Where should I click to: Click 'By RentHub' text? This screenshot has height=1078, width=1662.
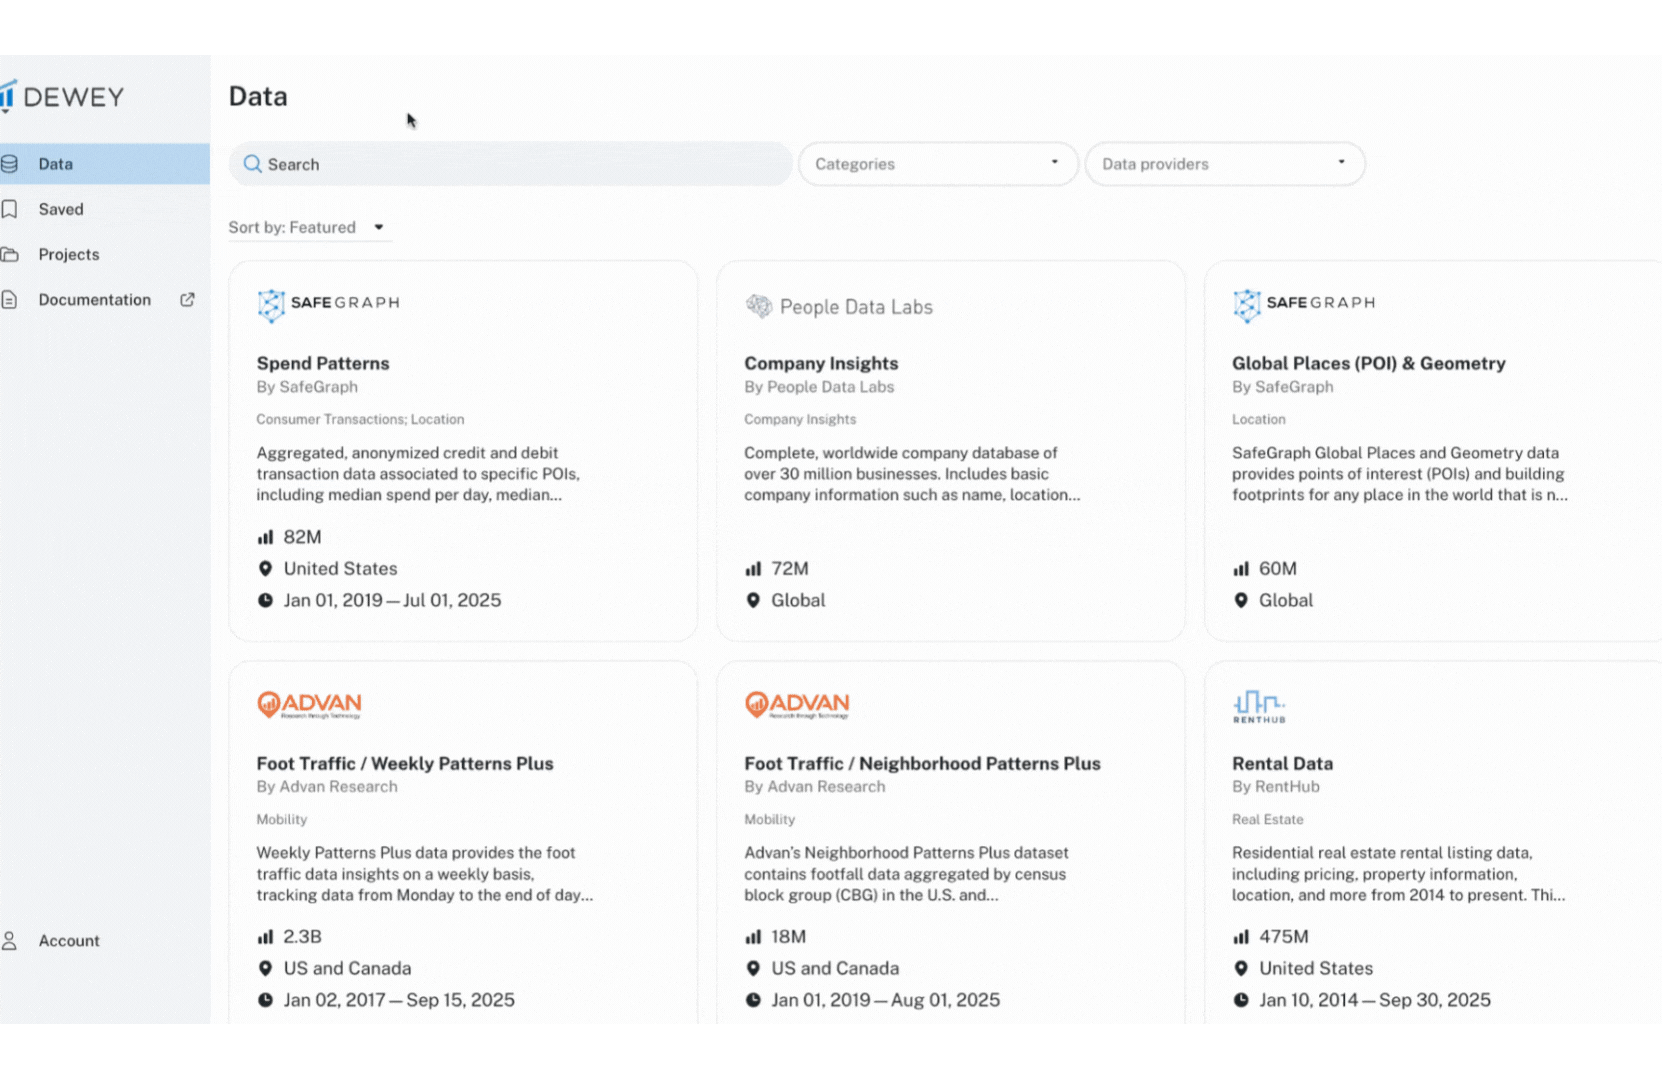coord(1276,787)
